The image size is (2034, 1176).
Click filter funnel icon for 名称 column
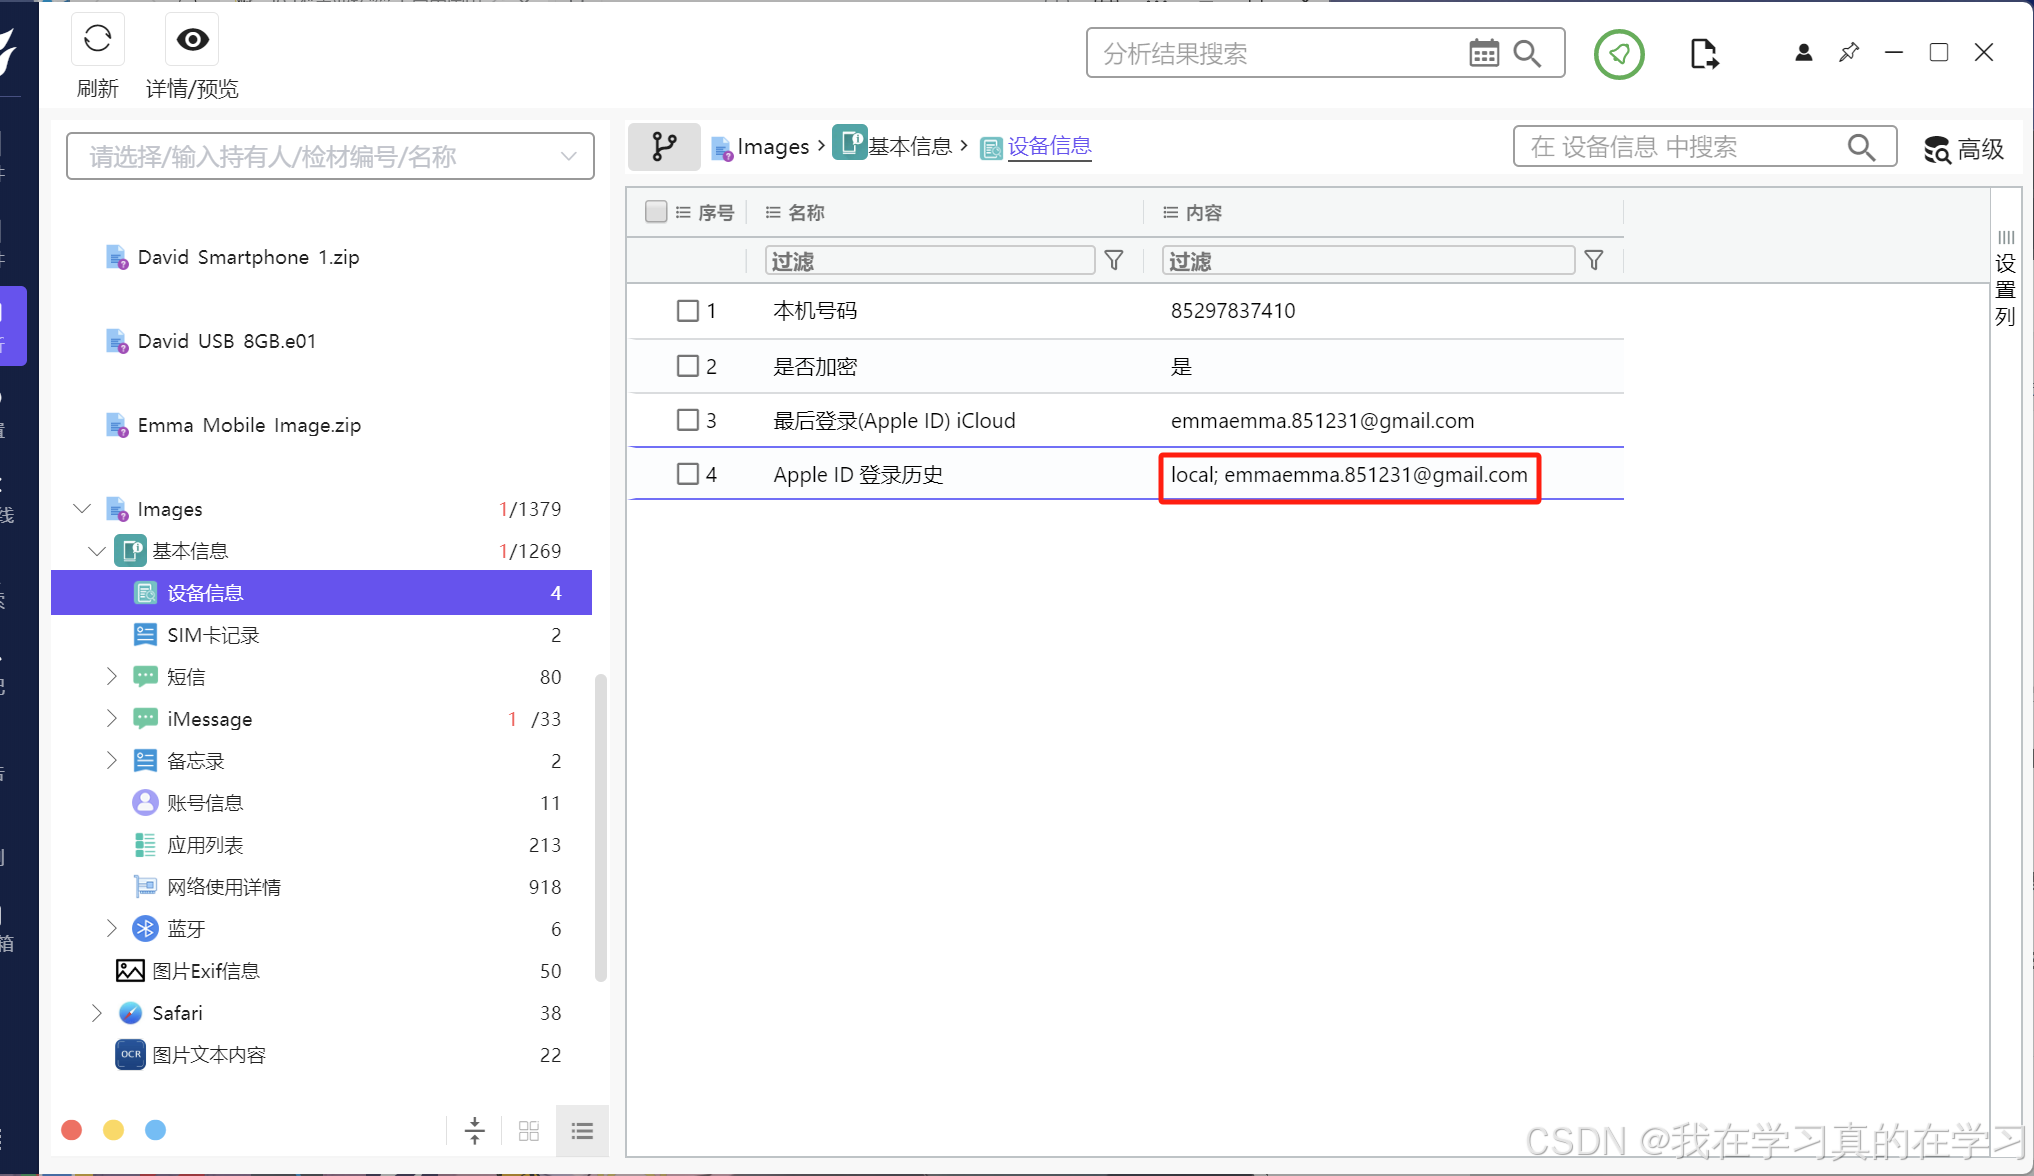(x=1114, y=261)
